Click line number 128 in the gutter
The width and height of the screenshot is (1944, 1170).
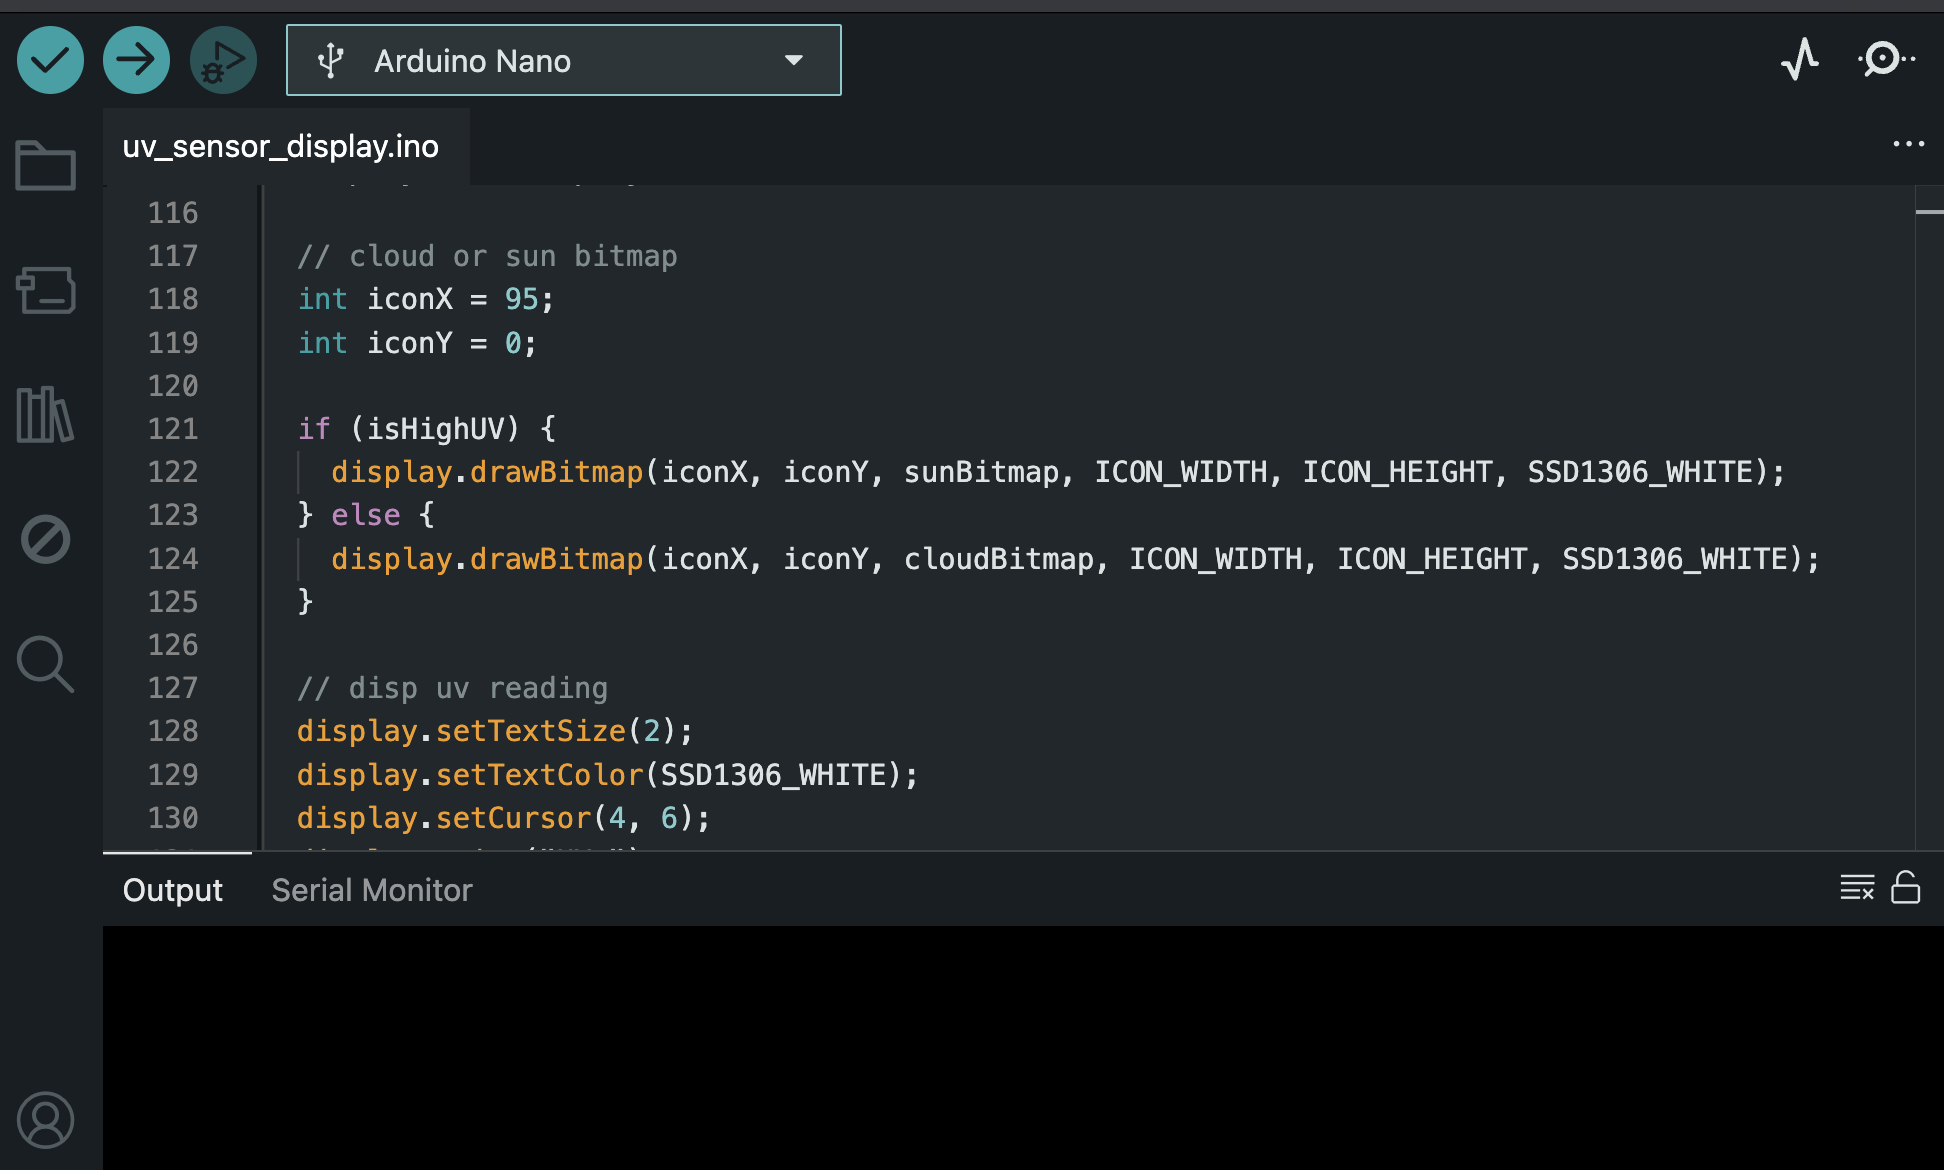click(173, 731)
